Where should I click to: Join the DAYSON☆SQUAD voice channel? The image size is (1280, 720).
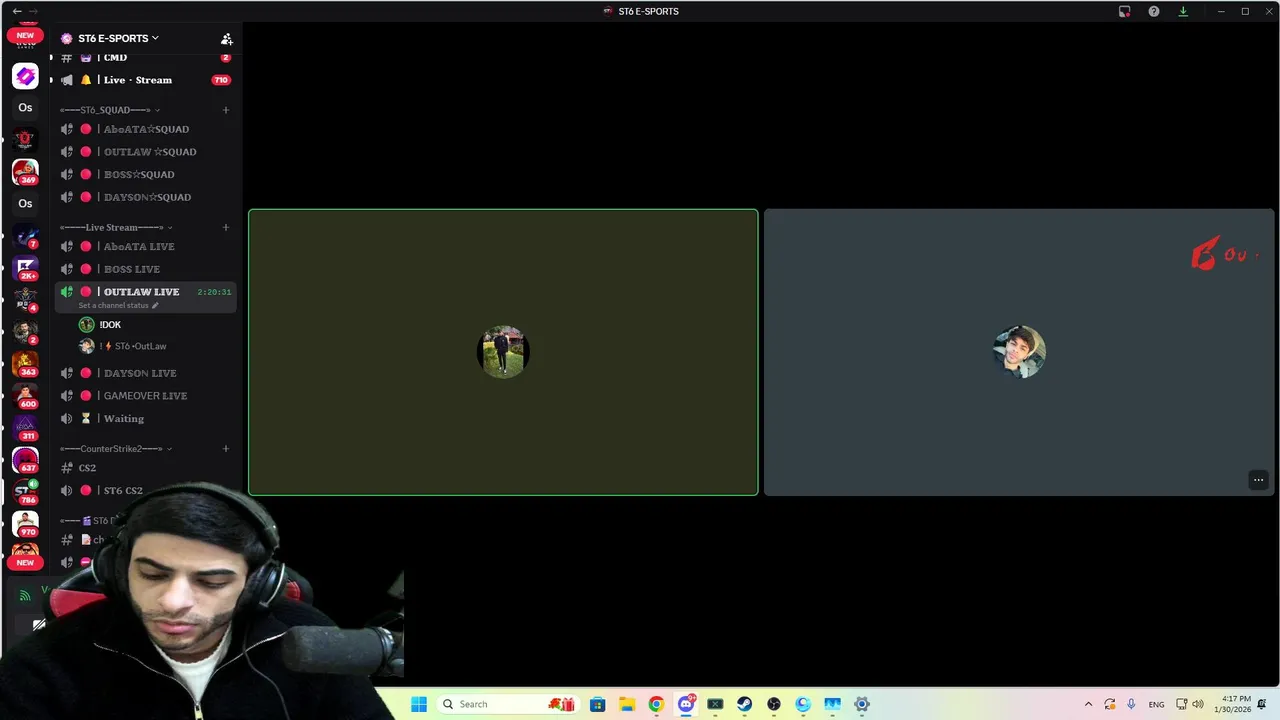pos(147,197)
